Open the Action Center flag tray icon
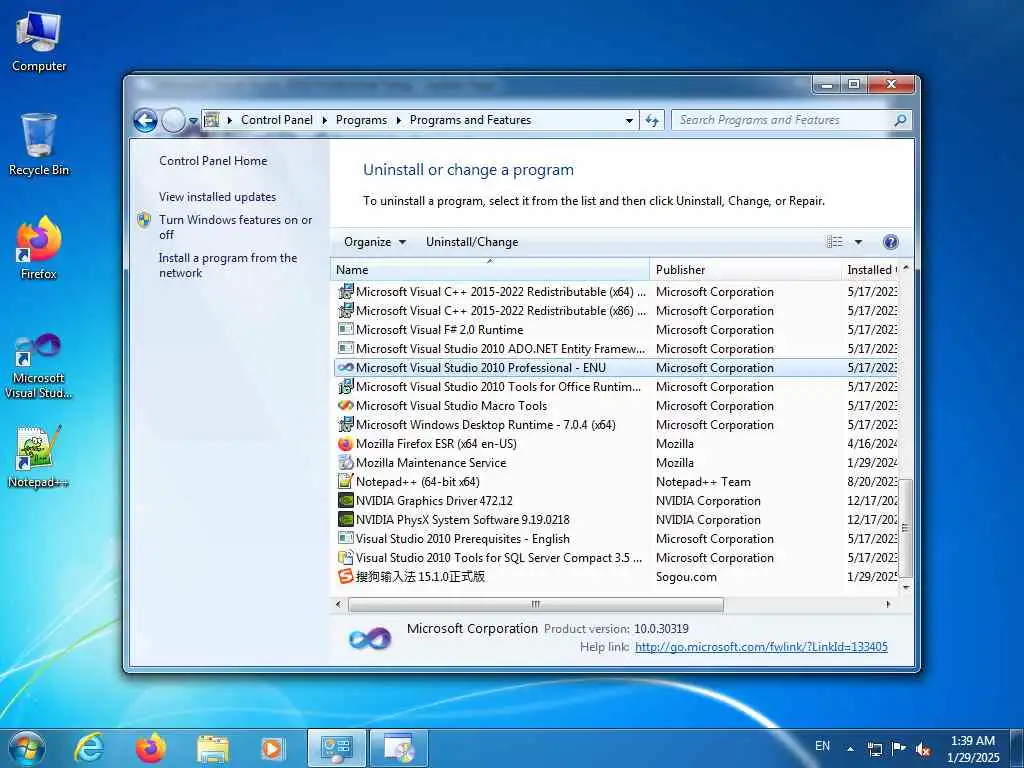Screen dimensions: 1024x768 899,749
